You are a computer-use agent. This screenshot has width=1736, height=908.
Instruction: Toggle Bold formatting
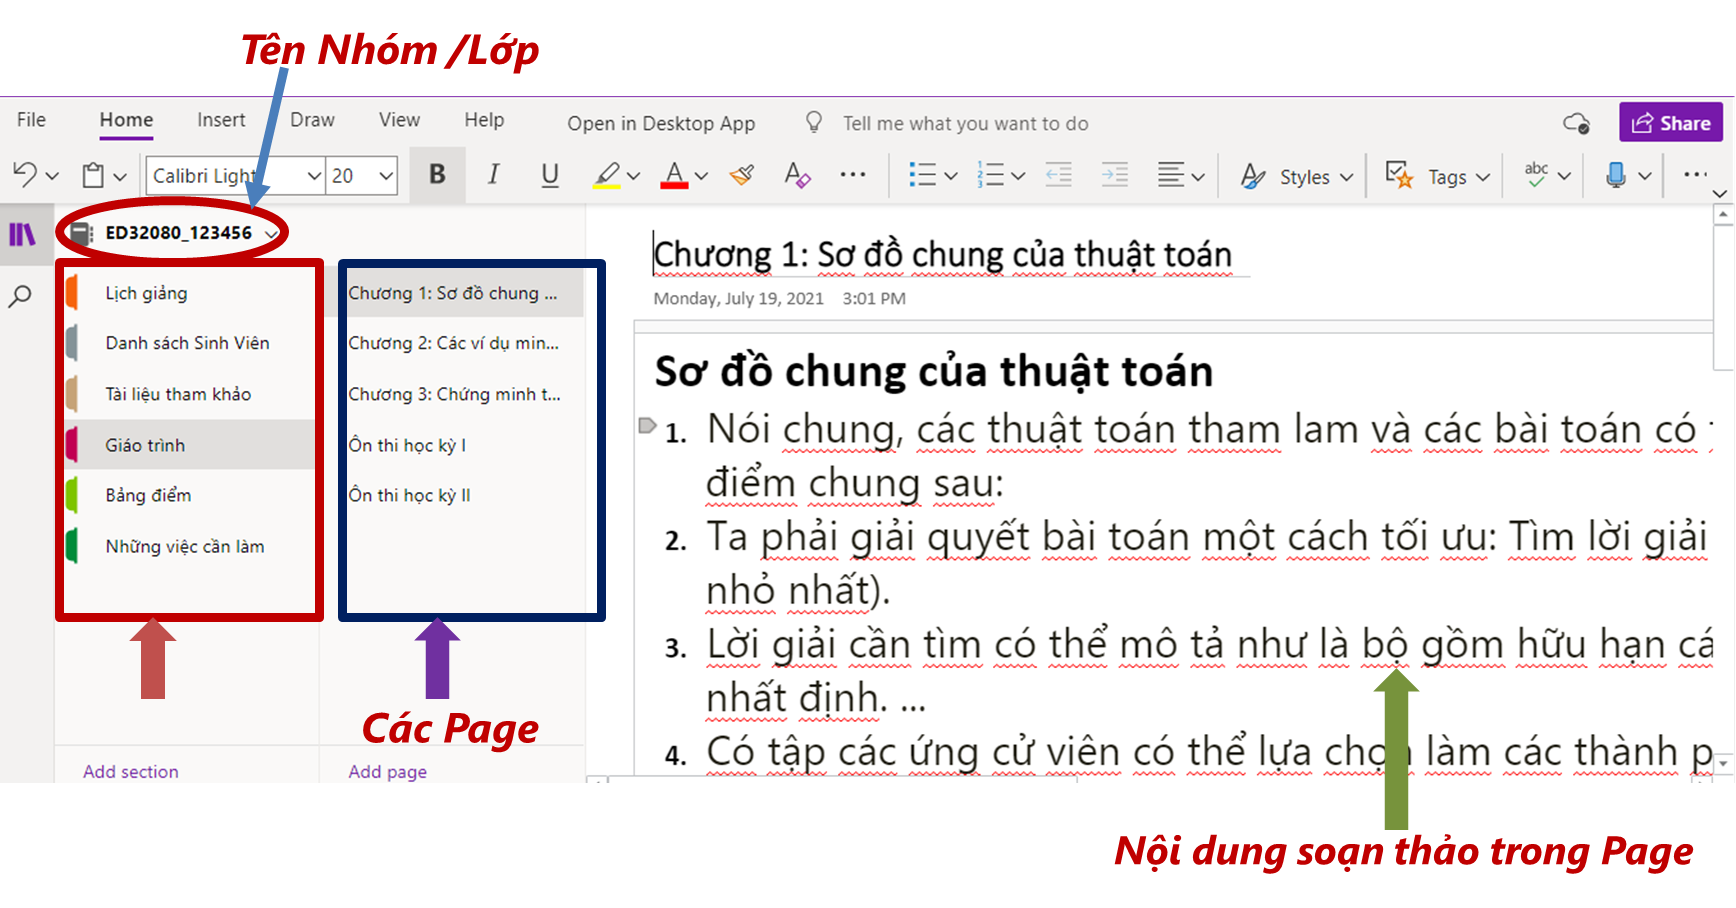point(437,175)
